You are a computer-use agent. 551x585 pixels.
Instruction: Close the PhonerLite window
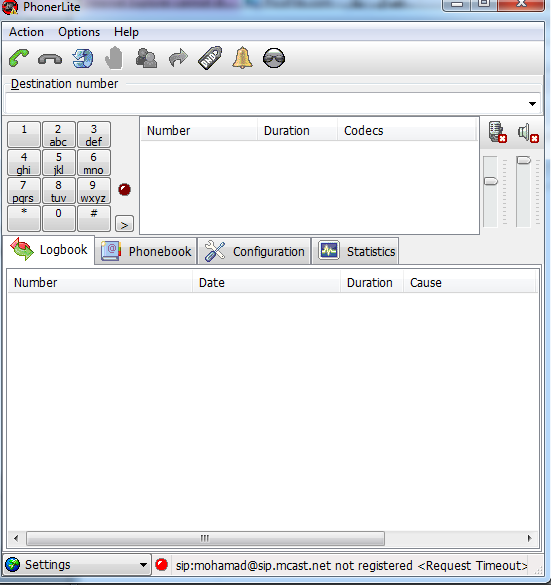pos(521,5)
